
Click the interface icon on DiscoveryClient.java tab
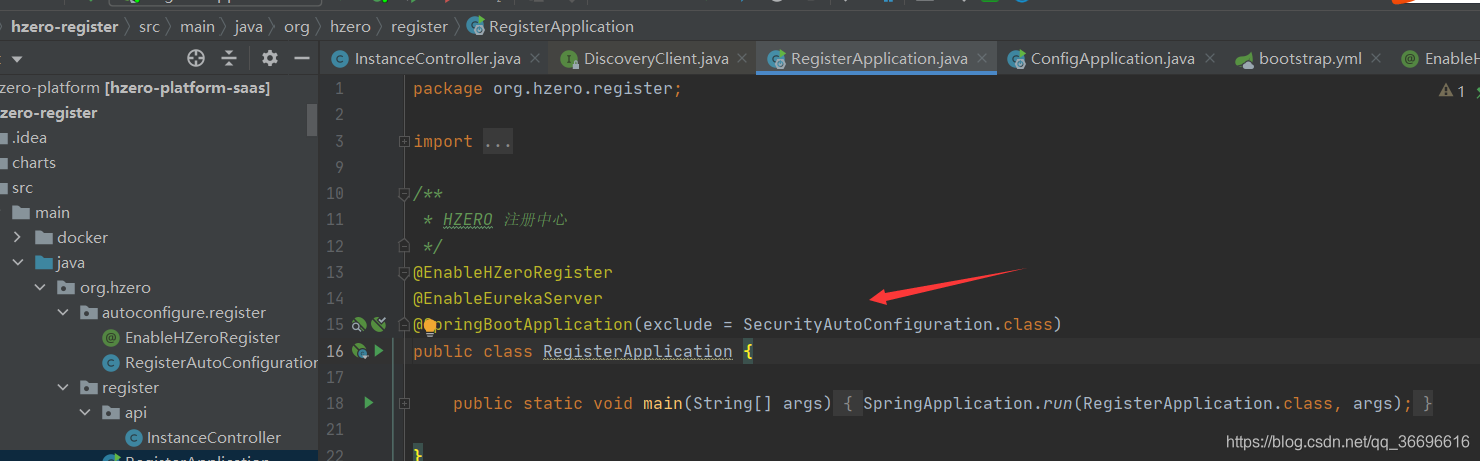(x=569, y=59)
